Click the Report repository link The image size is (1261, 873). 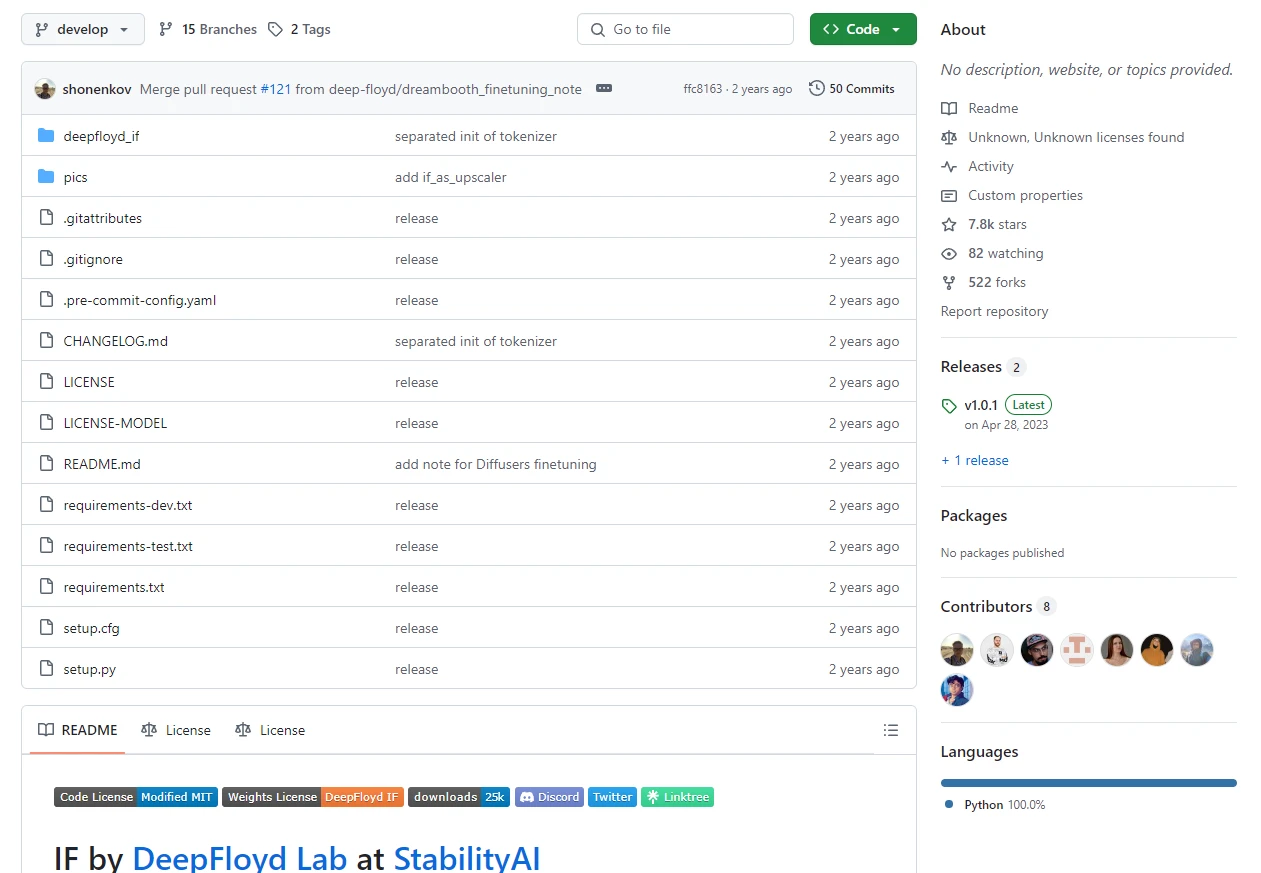994,311
